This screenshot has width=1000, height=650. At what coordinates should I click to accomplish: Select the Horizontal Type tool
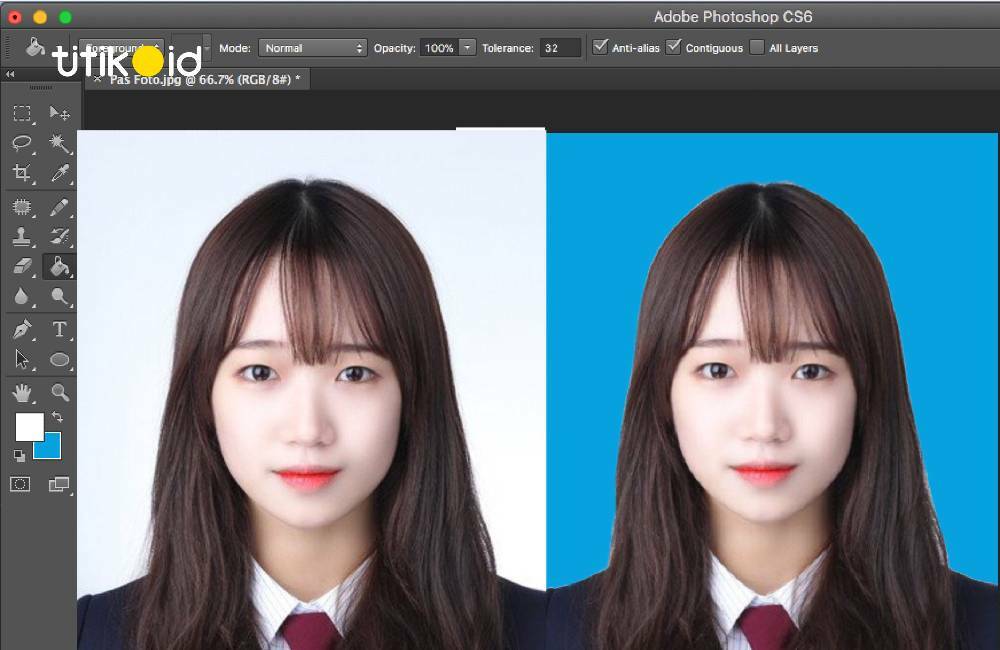[60, 328]
